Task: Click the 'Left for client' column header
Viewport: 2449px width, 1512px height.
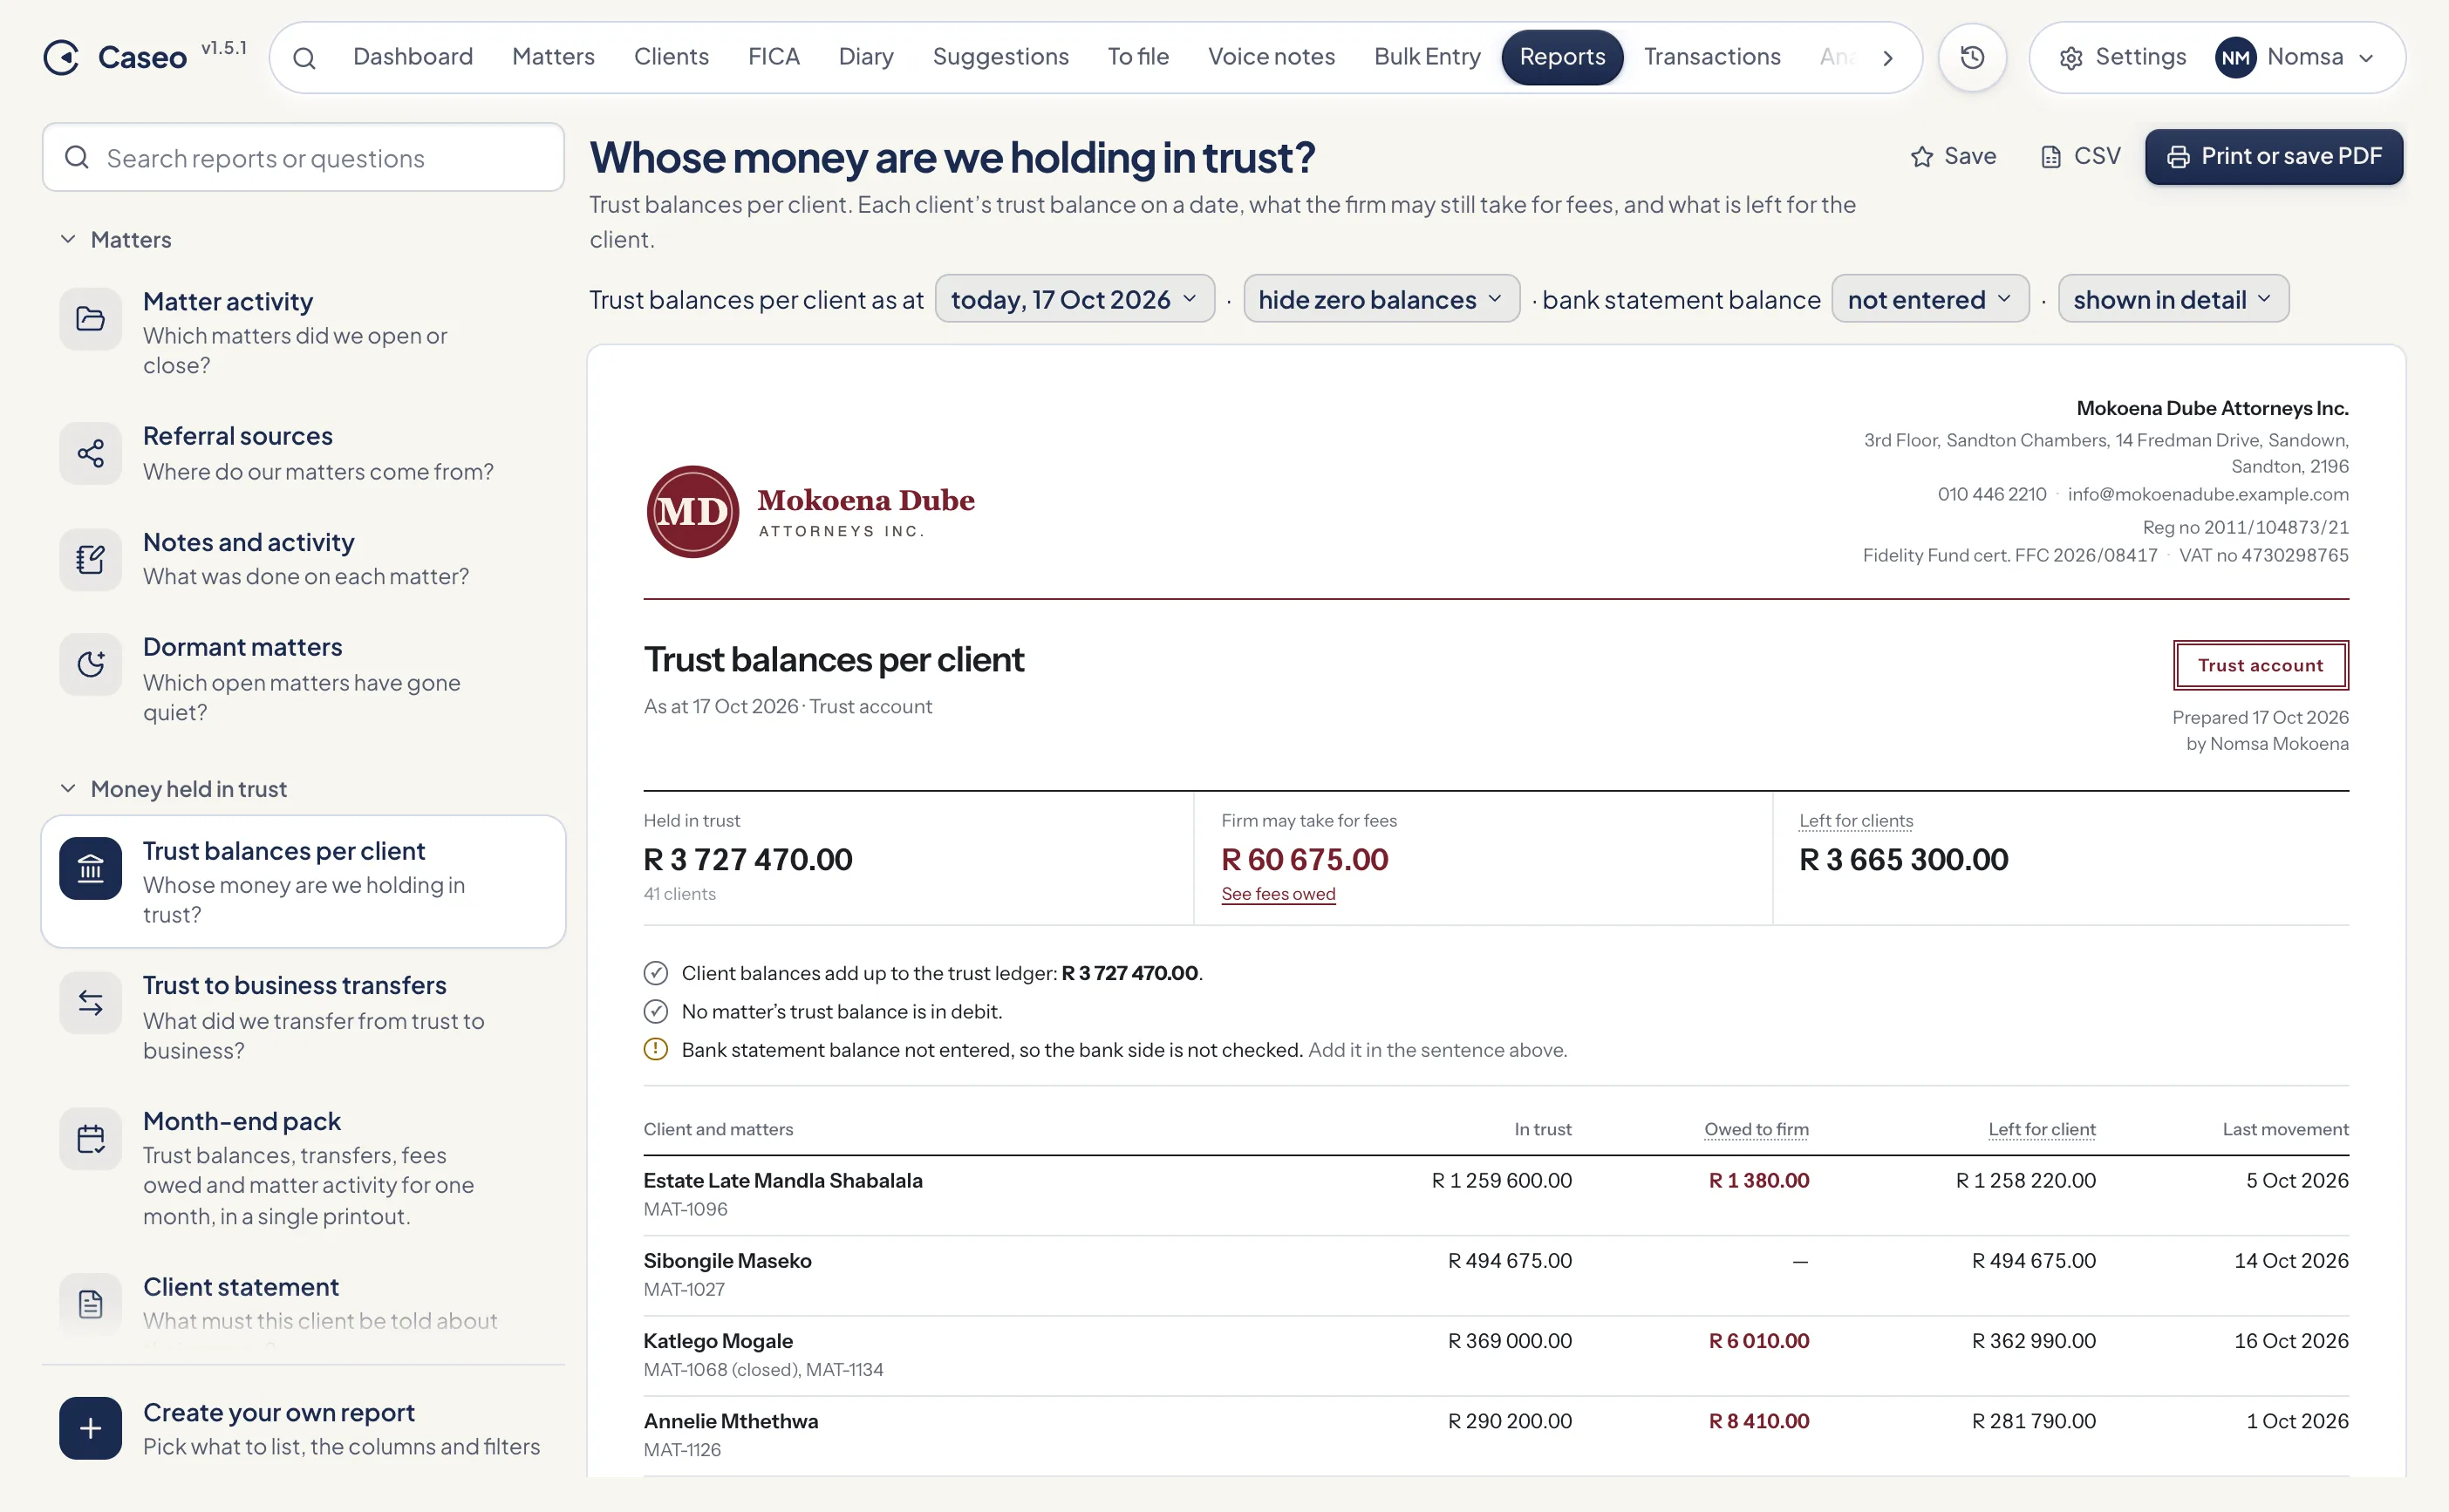Action: (x=2041, y=1129)
